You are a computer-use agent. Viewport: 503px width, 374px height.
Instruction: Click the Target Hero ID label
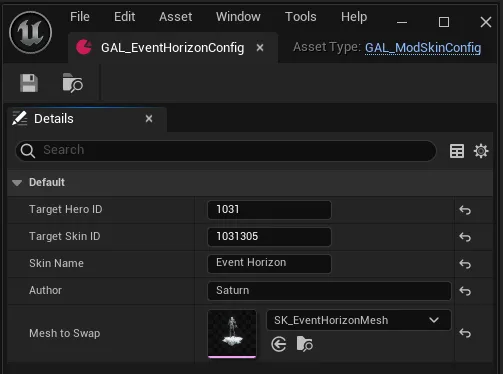[x=66, y=209]
